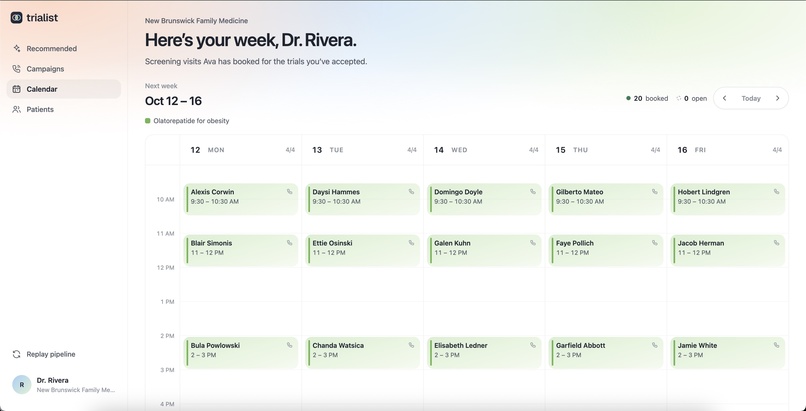Click phone icon on Daysi Hammes visit

pyautogui.click(x=411, y=192)
